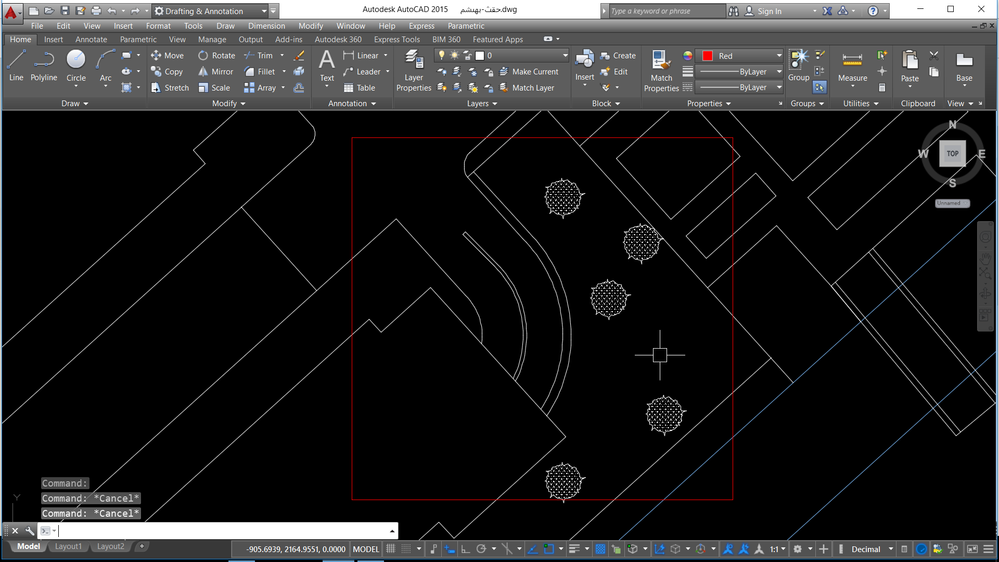Image resolution: width=999 pixels, height=562 pixels.
Task: Open Layer Properties manager
Action: coord(413,70)
